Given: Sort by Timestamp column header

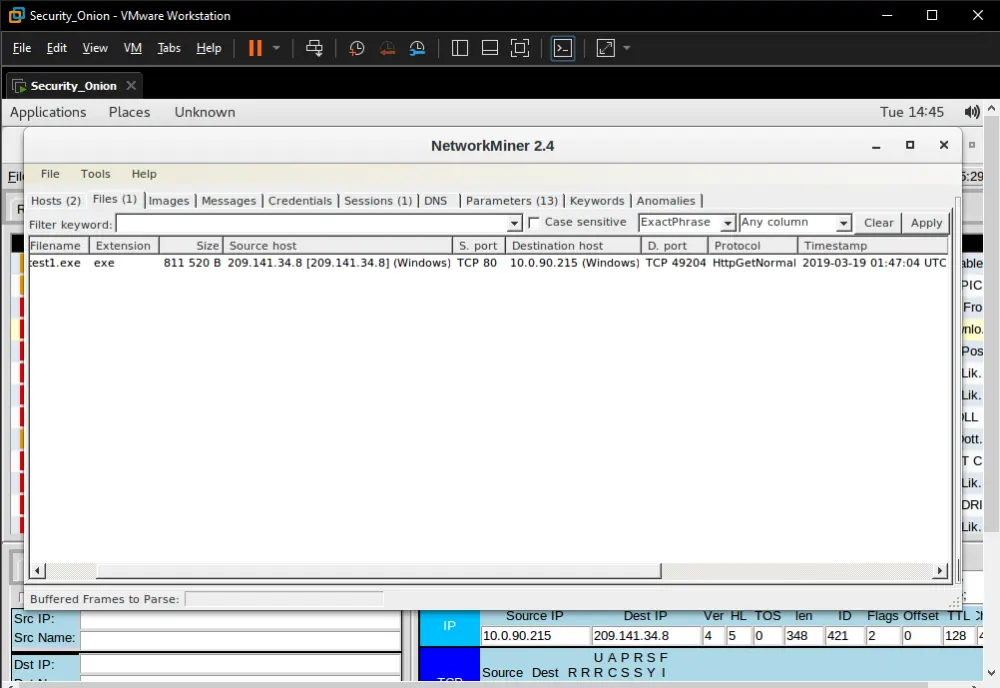Looking at the screenshot, I should tap(872, 245).
